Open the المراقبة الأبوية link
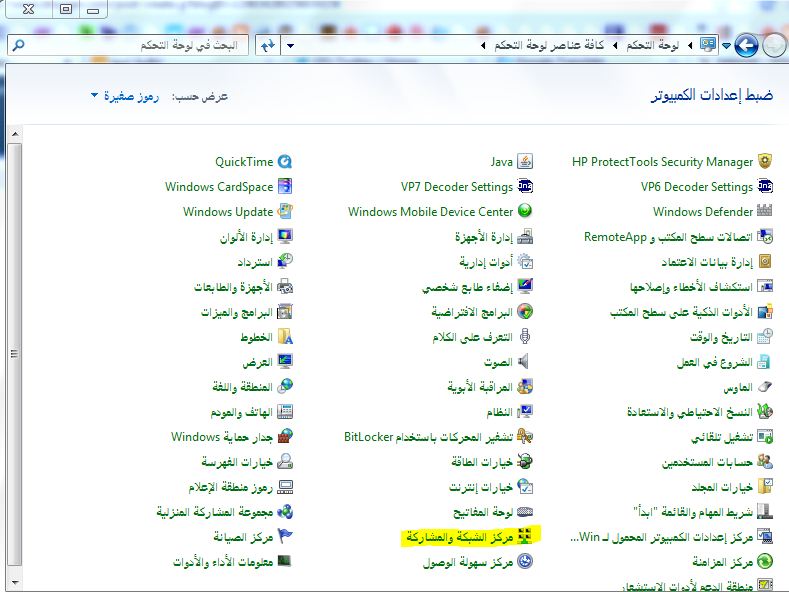The image size is (789, 592). pos(480,387)
